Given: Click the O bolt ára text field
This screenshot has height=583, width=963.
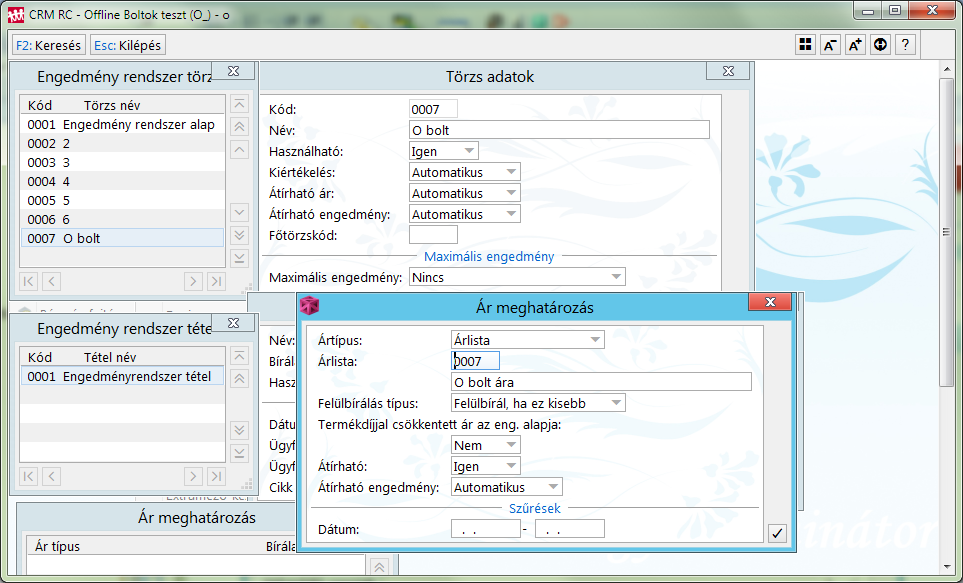Looking at the screenshot, I should click(601, 381).
